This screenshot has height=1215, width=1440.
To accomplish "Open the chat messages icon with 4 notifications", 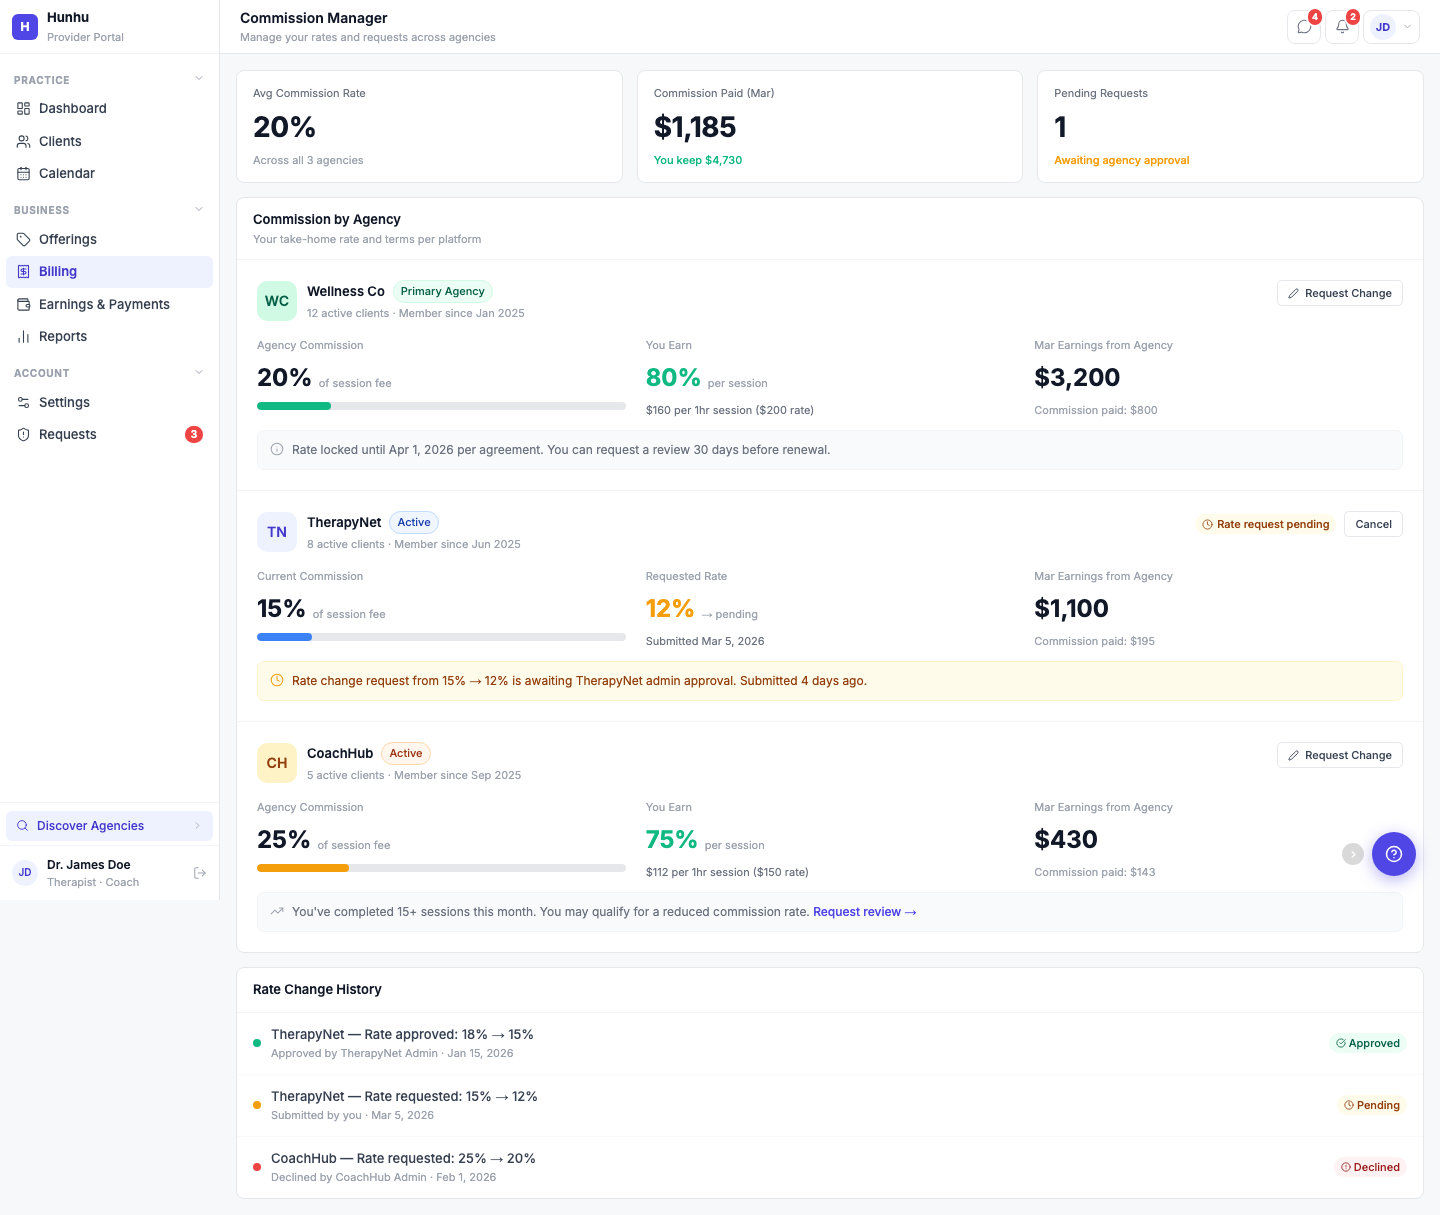I will [x=1303, y=27].
